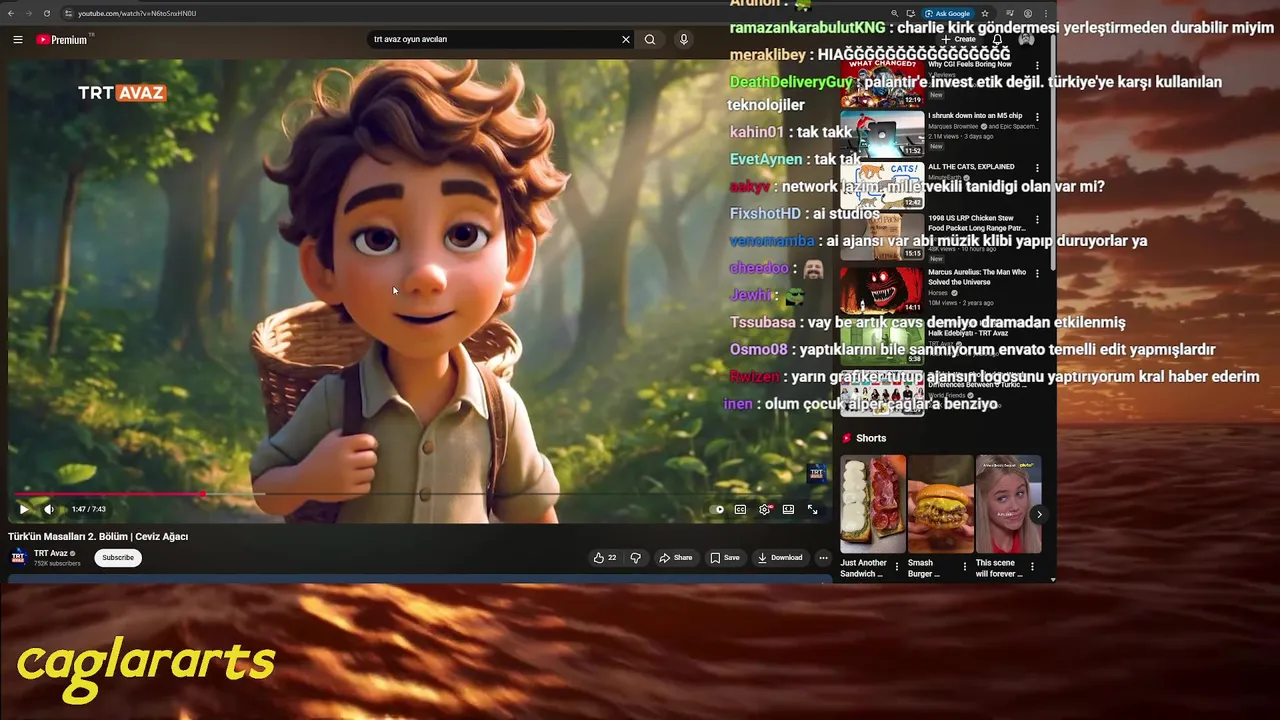Image resolution: width=1280 pixels, height=720 pixels.
Task: Open the YouTube Create button
Action: pyautogui.click(x=959, y=39)
